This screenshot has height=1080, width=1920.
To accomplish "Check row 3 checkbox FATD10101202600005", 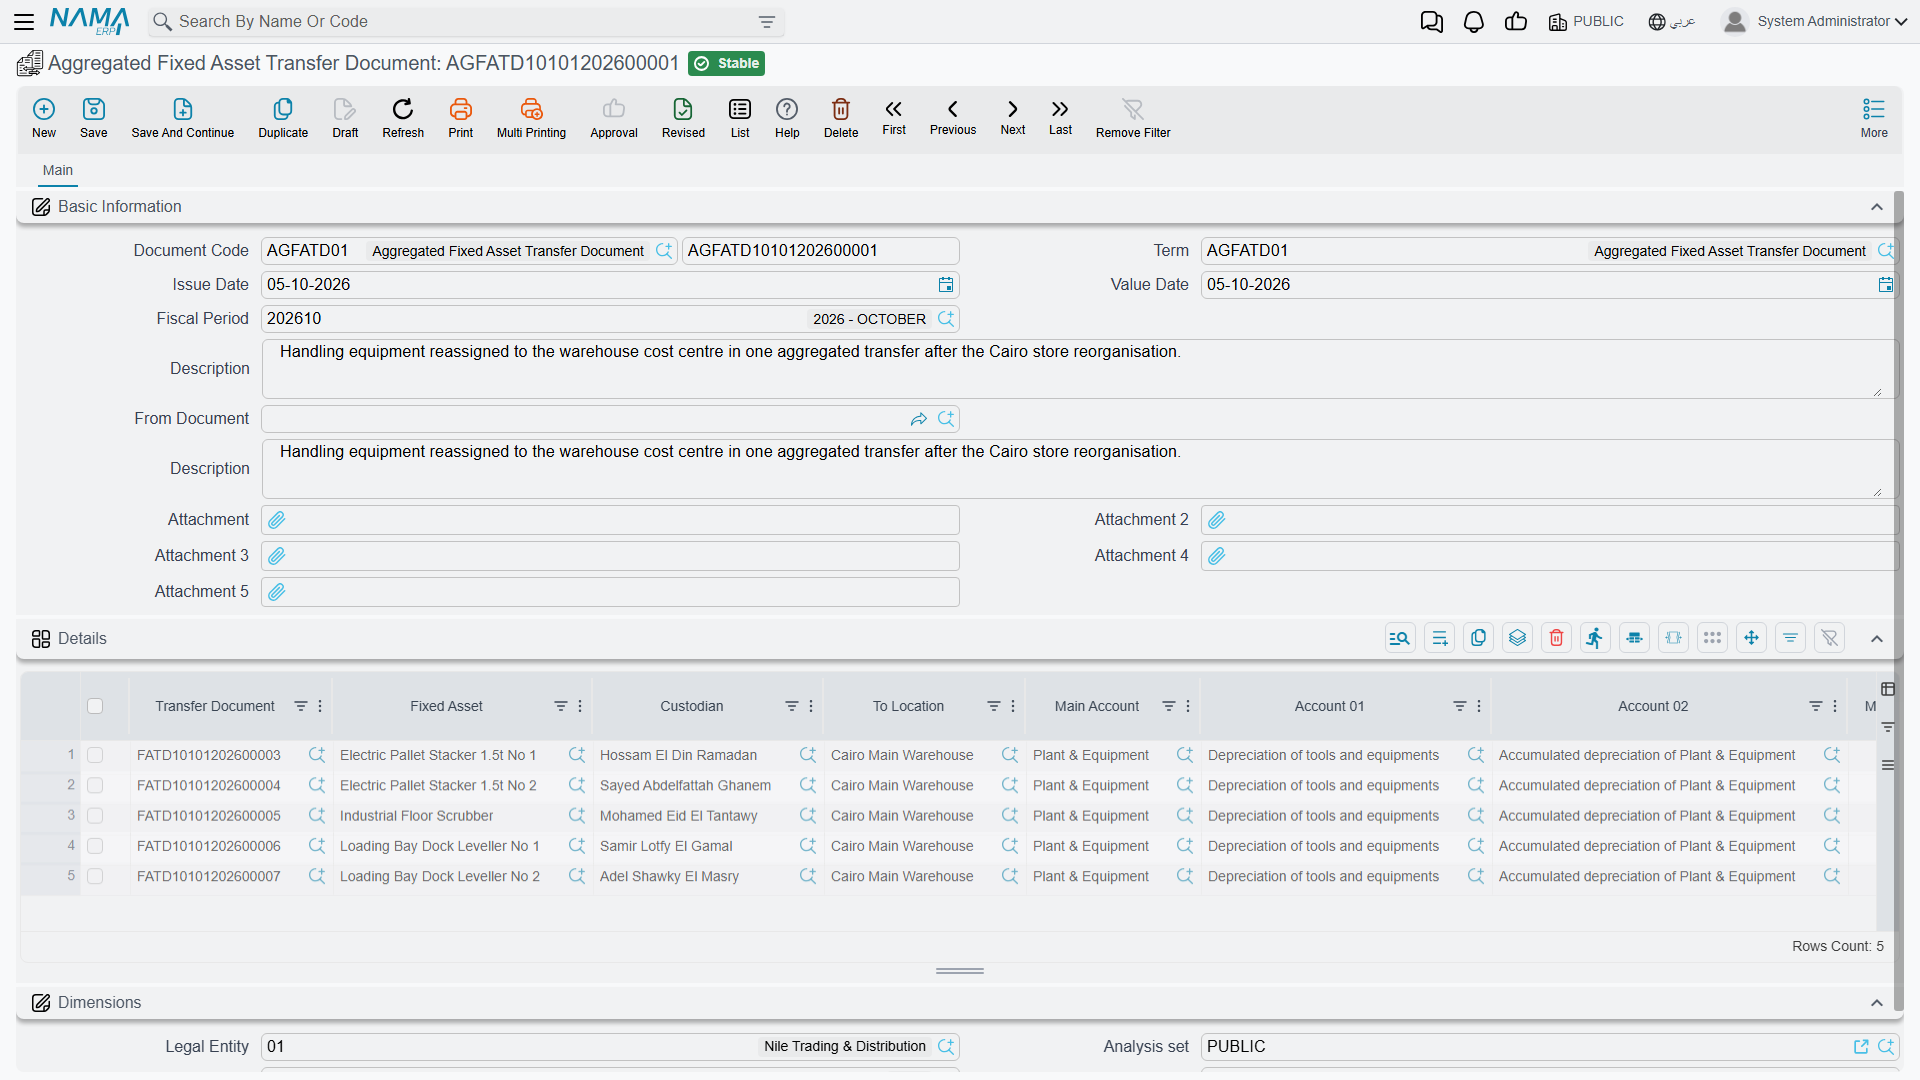I will pos(95,816).
